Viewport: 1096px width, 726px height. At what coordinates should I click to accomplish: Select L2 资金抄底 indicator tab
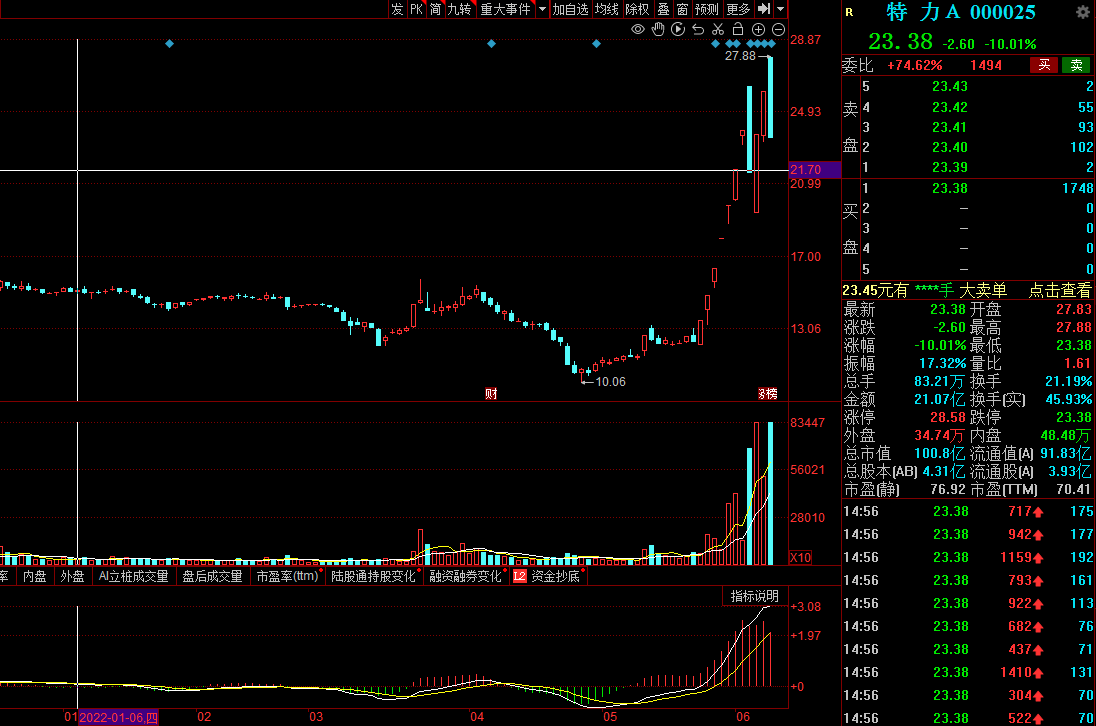(549, 576)
